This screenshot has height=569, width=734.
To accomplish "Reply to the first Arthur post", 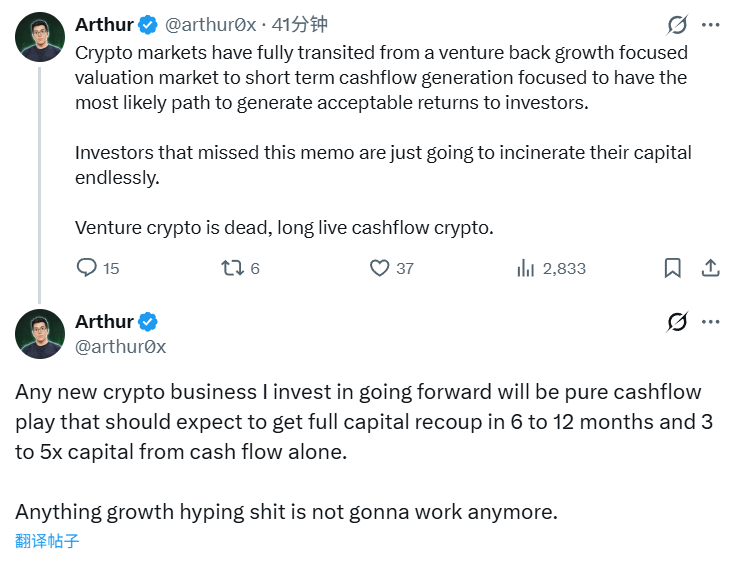I will (88, 268).
